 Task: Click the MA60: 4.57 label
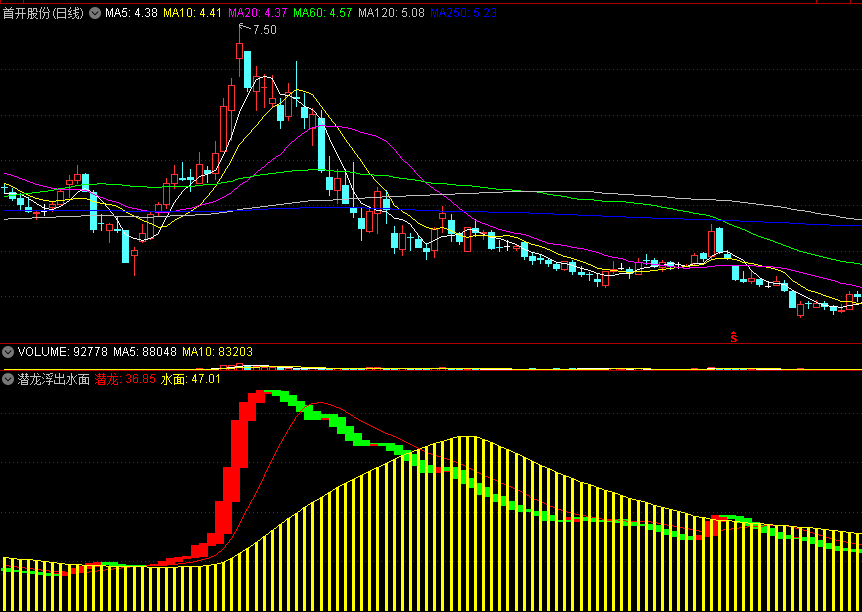[323, 13]
